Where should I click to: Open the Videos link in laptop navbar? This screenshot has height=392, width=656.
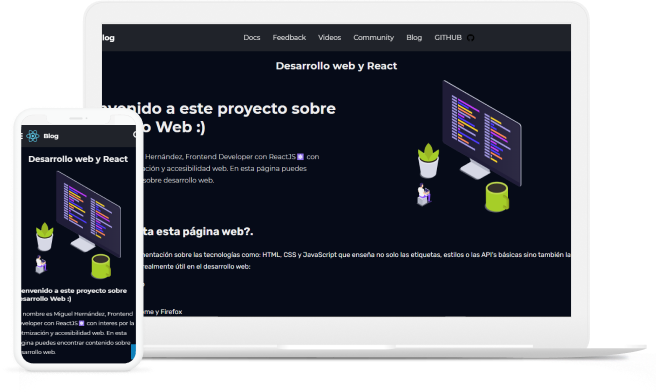pos(329,38)
